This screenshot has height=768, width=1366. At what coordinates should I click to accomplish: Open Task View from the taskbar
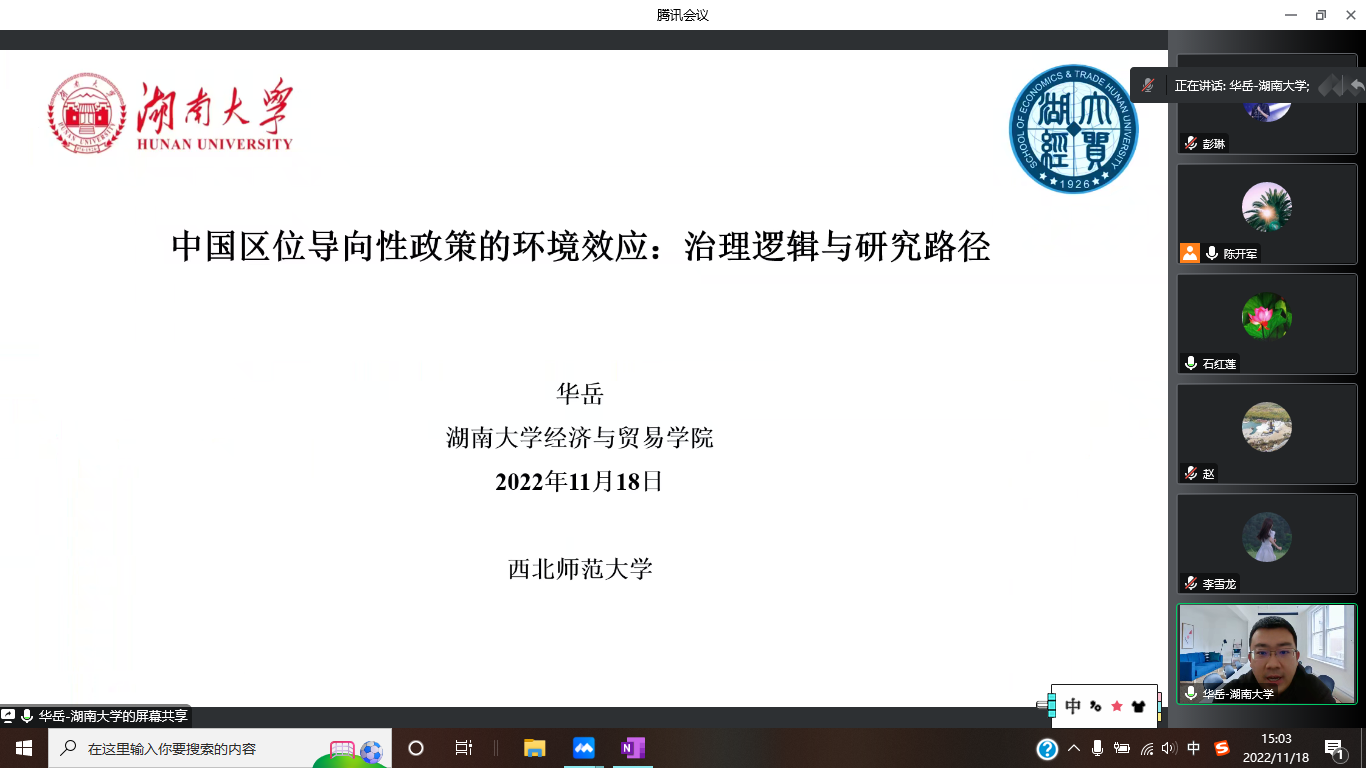click(463, 748)
